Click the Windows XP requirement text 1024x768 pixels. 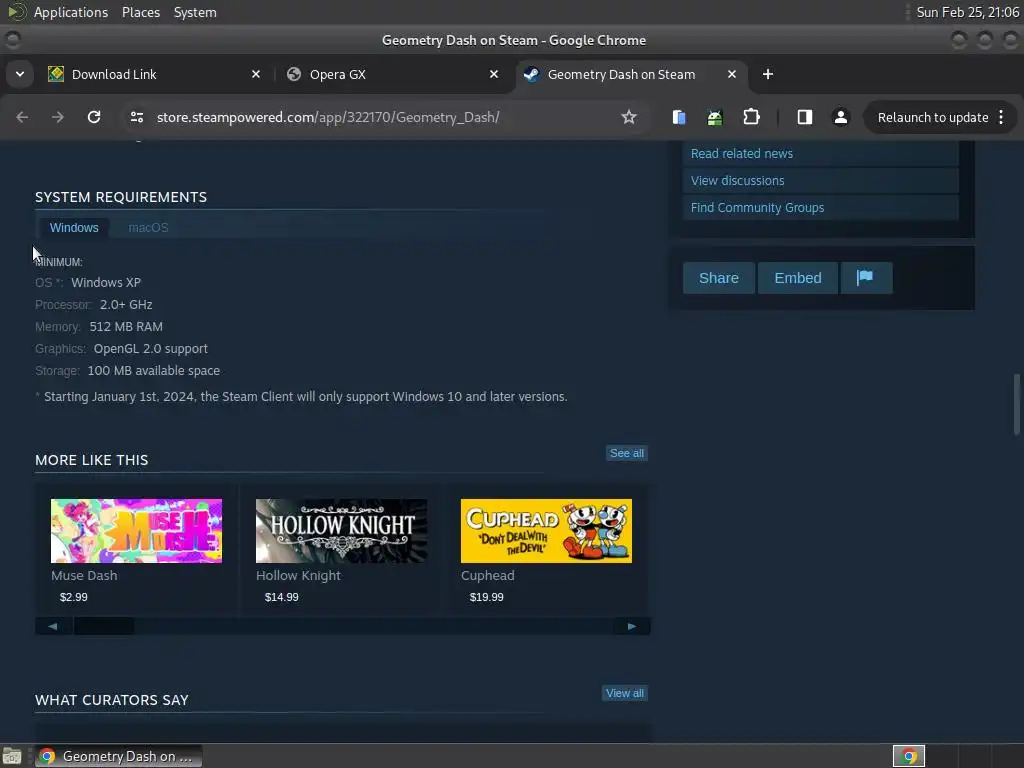pyautogui.click(x=106, y=282)
